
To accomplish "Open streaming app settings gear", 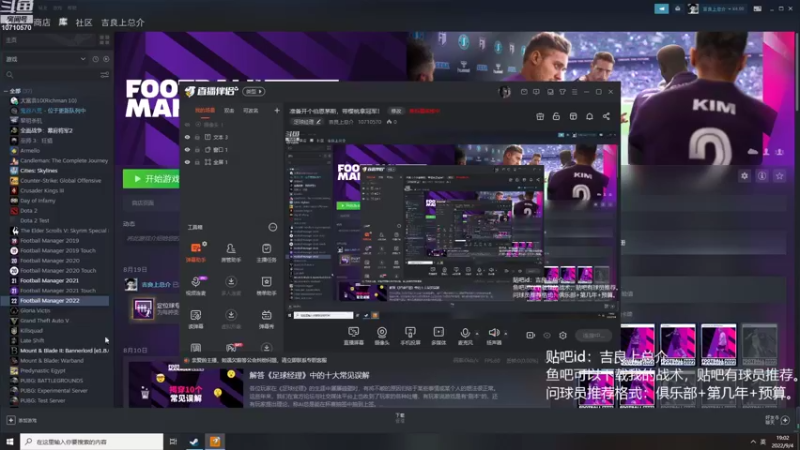I will point(563,335).
